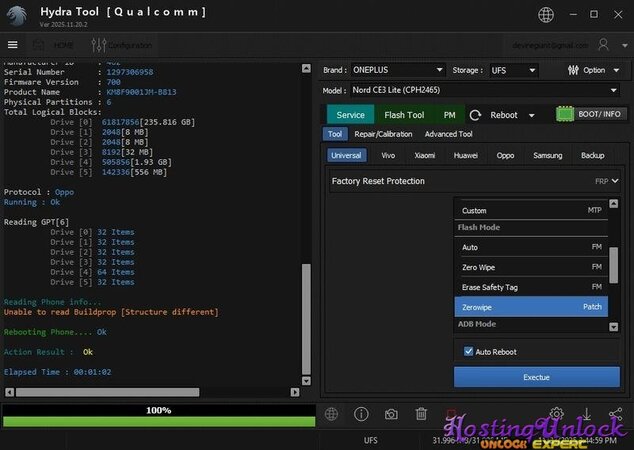
Task: Click the download arrow icon
Action: coord(586,414)
